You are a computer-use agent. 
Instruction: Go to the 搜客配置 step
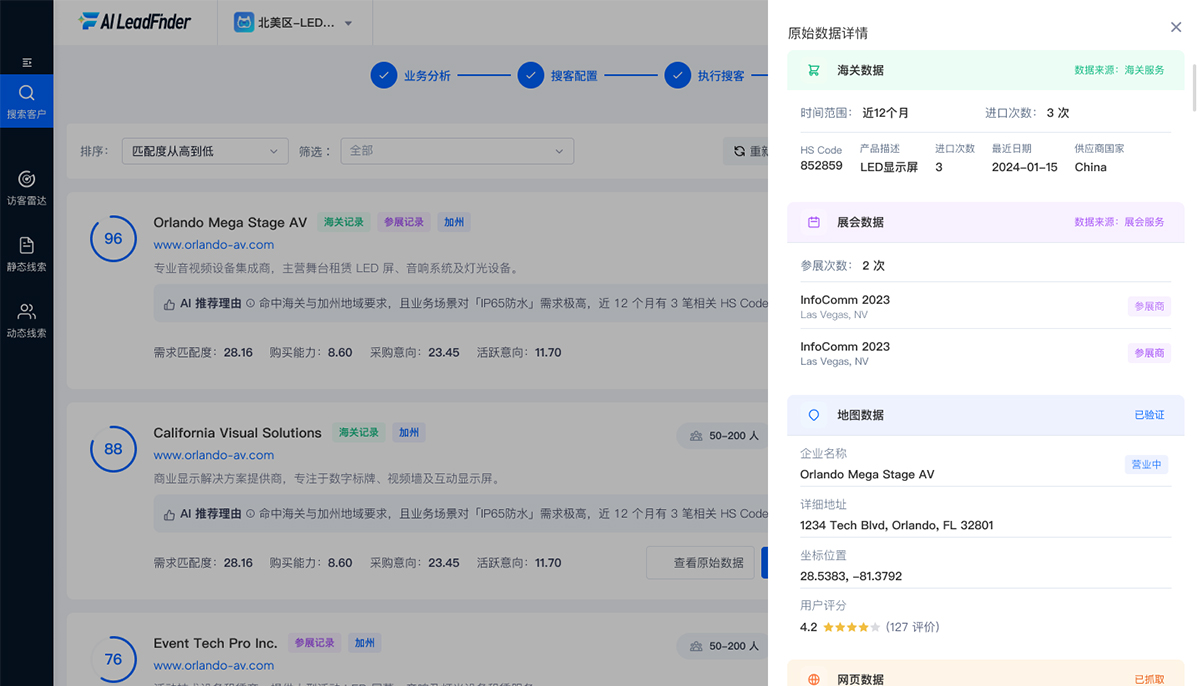click(x=558, y=75)
